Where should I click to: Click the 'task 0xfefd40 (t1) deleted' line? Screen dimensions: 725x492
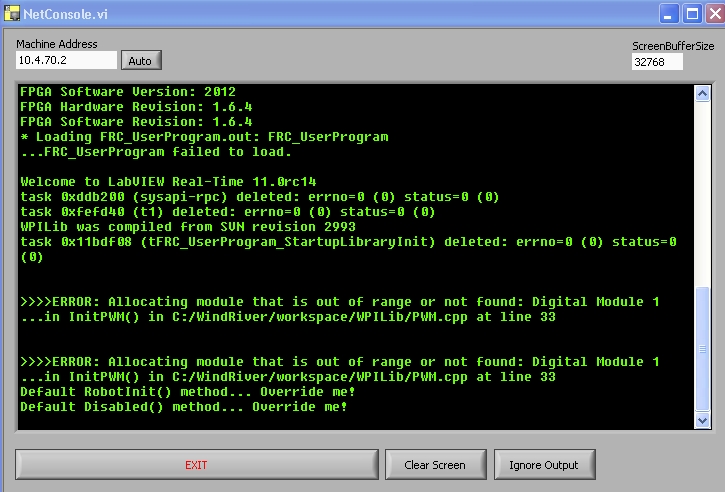pyautogui.click(x=228, y=212)
